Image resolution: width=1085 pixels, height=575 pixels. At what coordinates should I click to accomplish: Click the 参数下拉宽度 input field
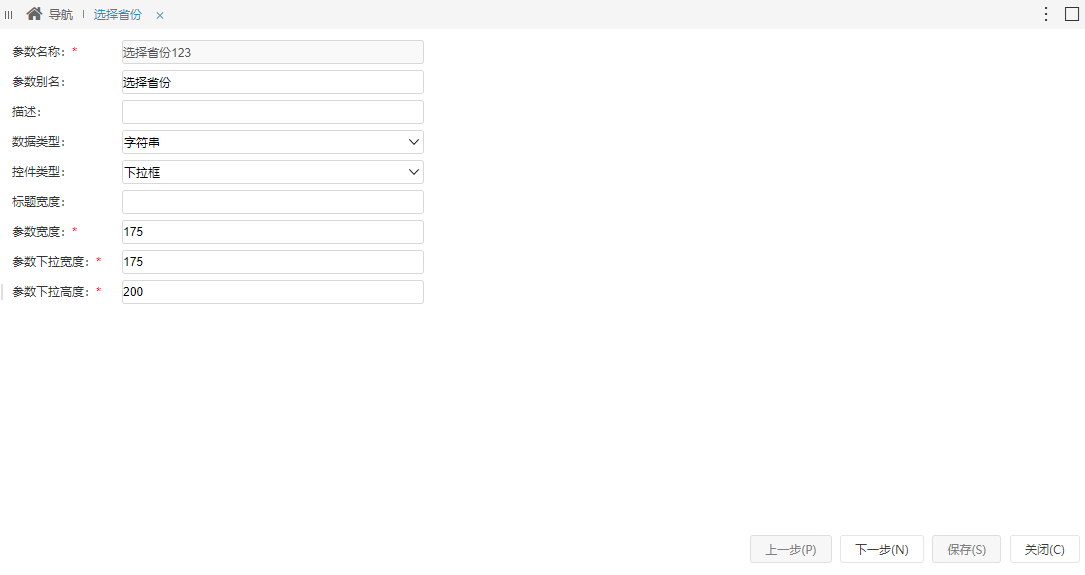[273, 262]
